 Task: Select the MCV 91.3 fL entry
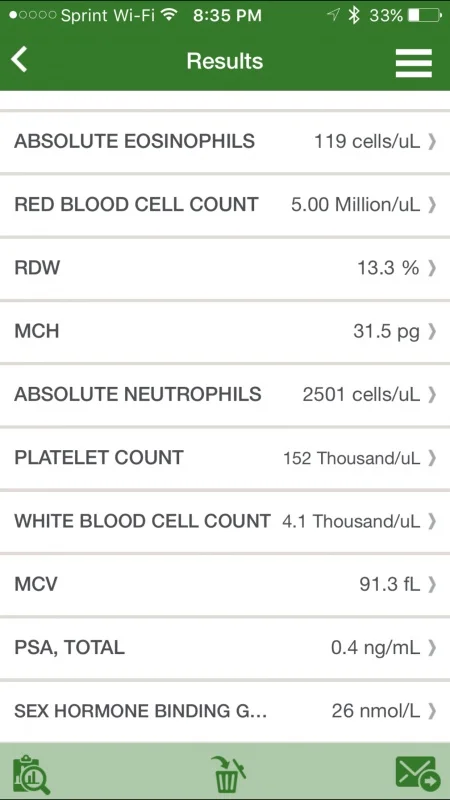[225, 584]
